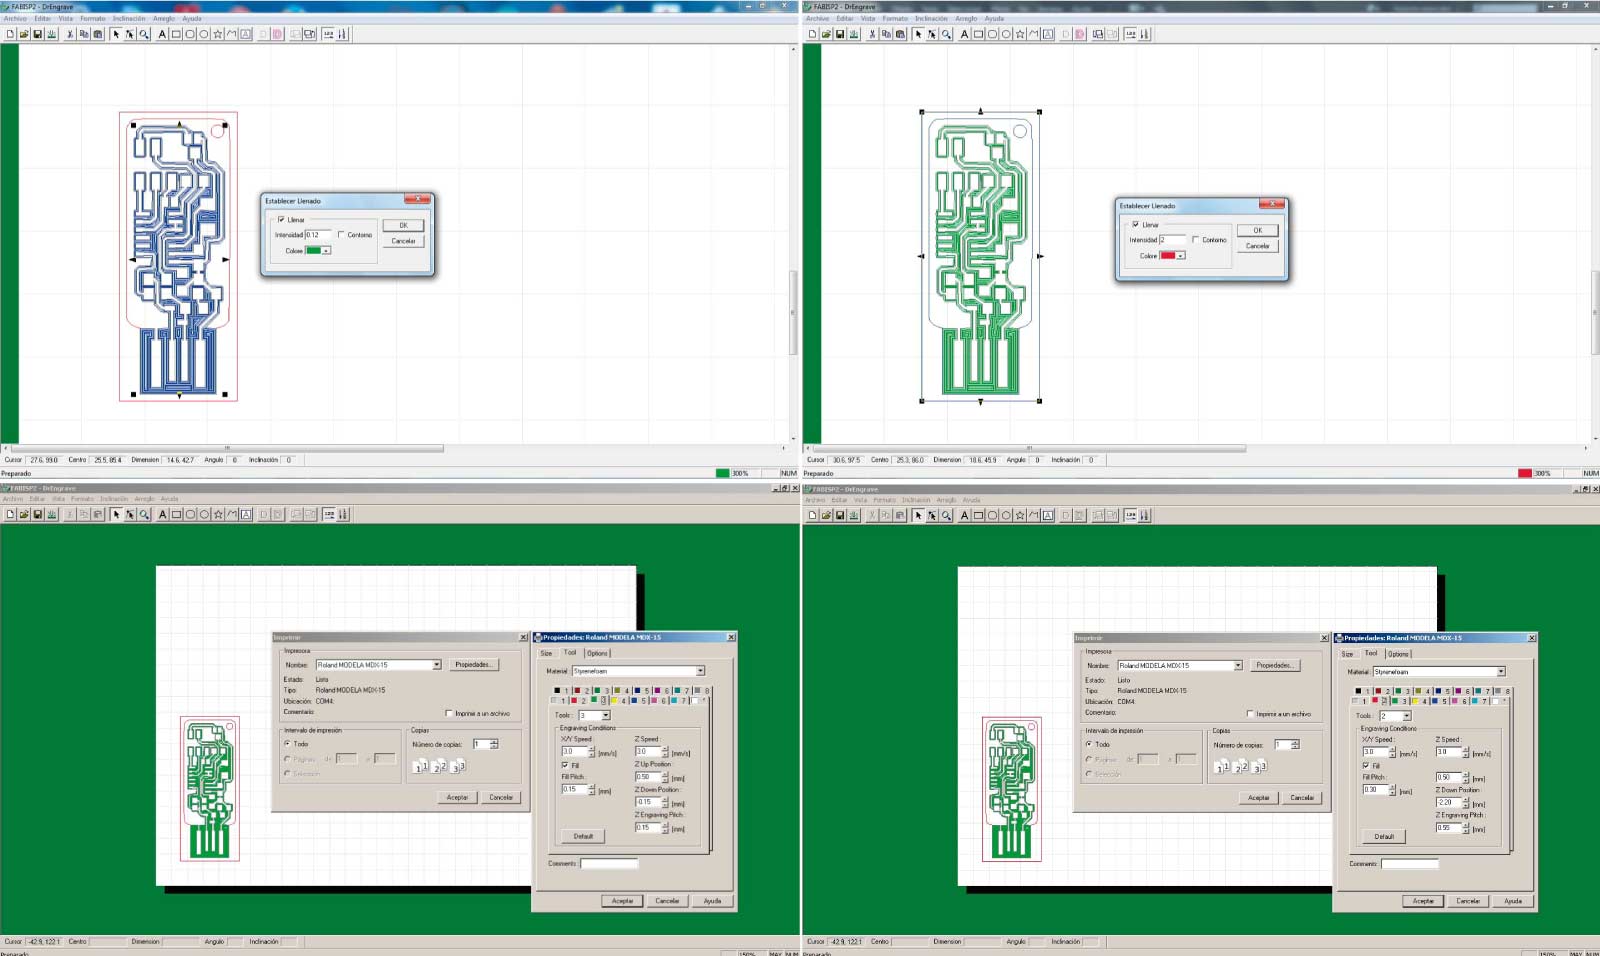The height and width of the screenshot is (956, 1600).
Task: Click the Save icon in top-left window
Action: click(x=38, y=34)
